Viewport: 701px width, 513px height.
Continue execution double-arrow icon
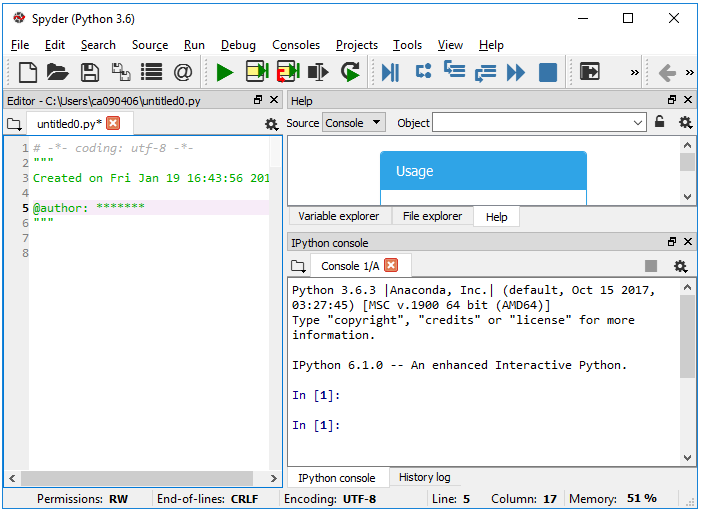(x=516, y=72)
